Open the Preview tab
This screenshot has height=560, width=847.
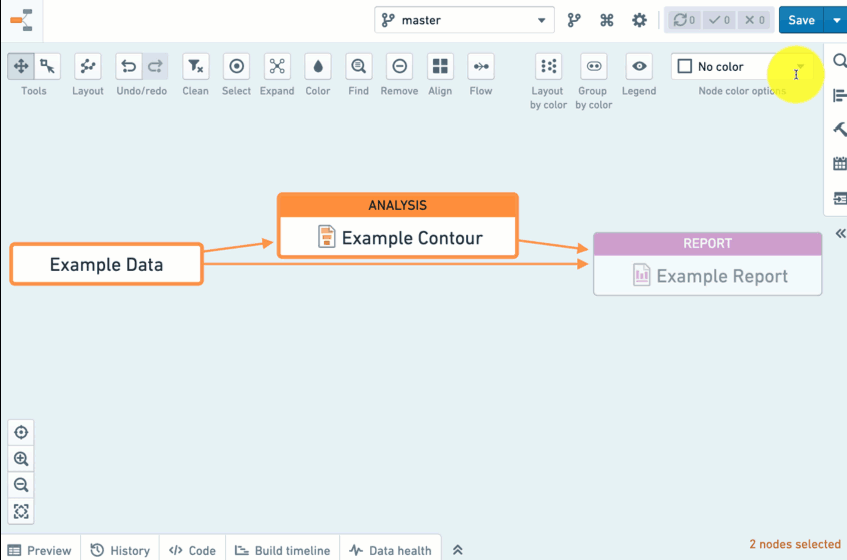[40, 550]
